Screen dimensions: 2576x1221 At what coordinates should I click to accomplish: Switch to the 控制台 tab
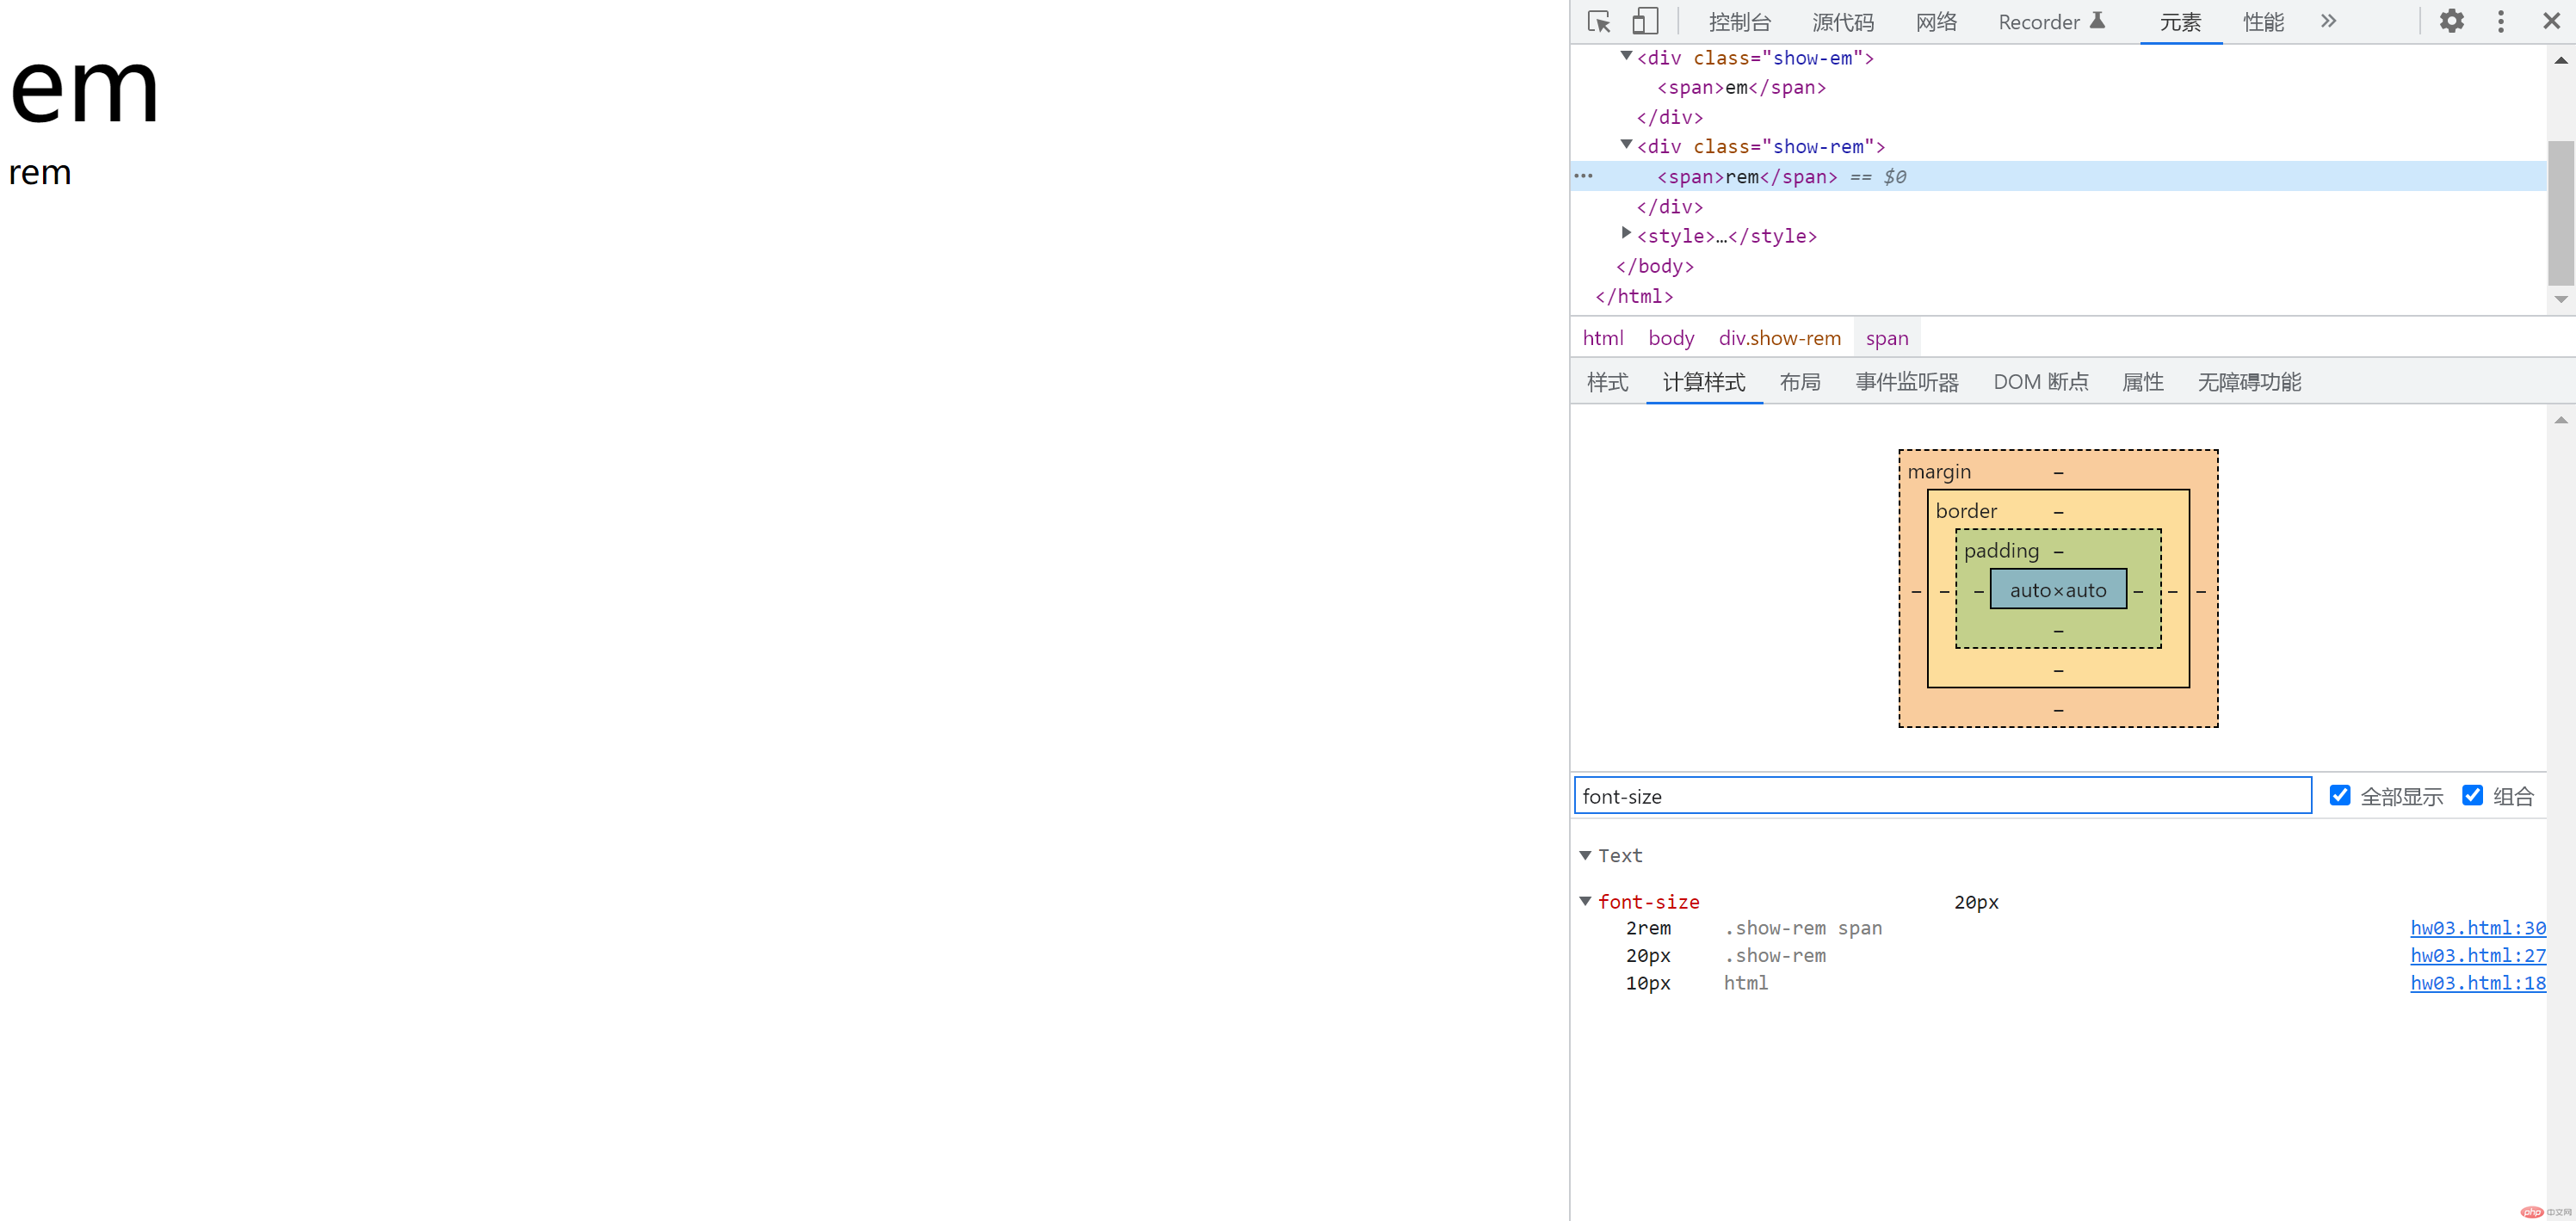[1739, 22]
